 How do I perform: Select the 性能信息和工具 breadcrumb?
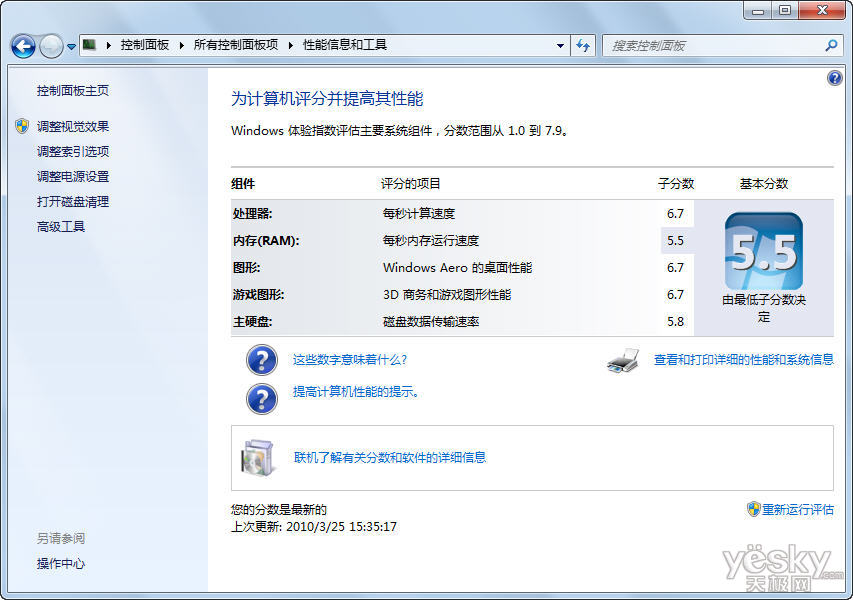tap(344, 45)
